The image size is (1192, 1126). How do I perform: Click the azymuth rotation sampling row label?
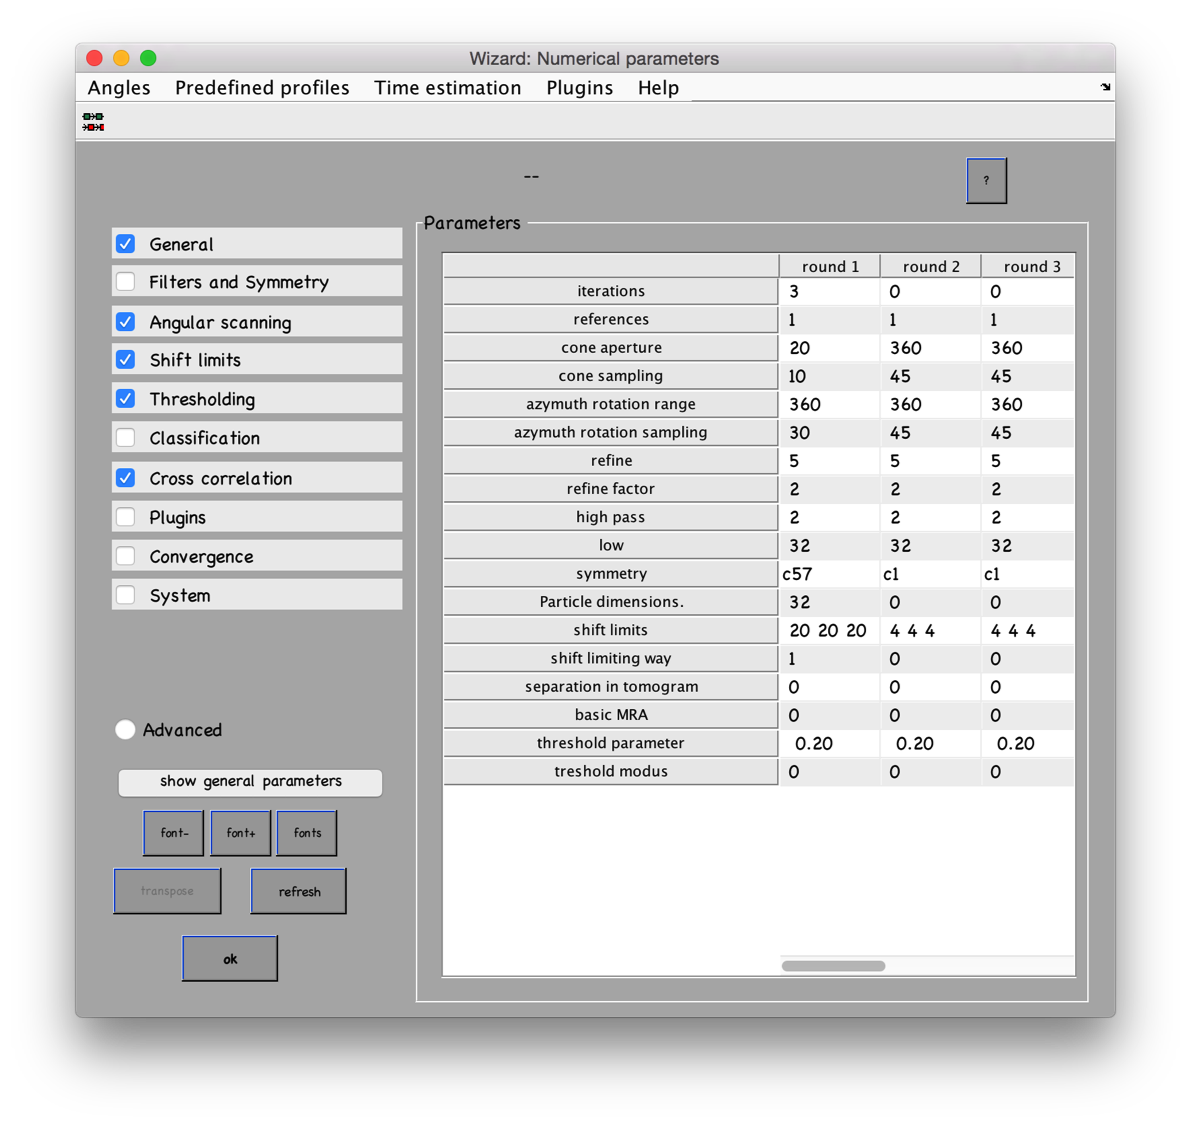610,432
